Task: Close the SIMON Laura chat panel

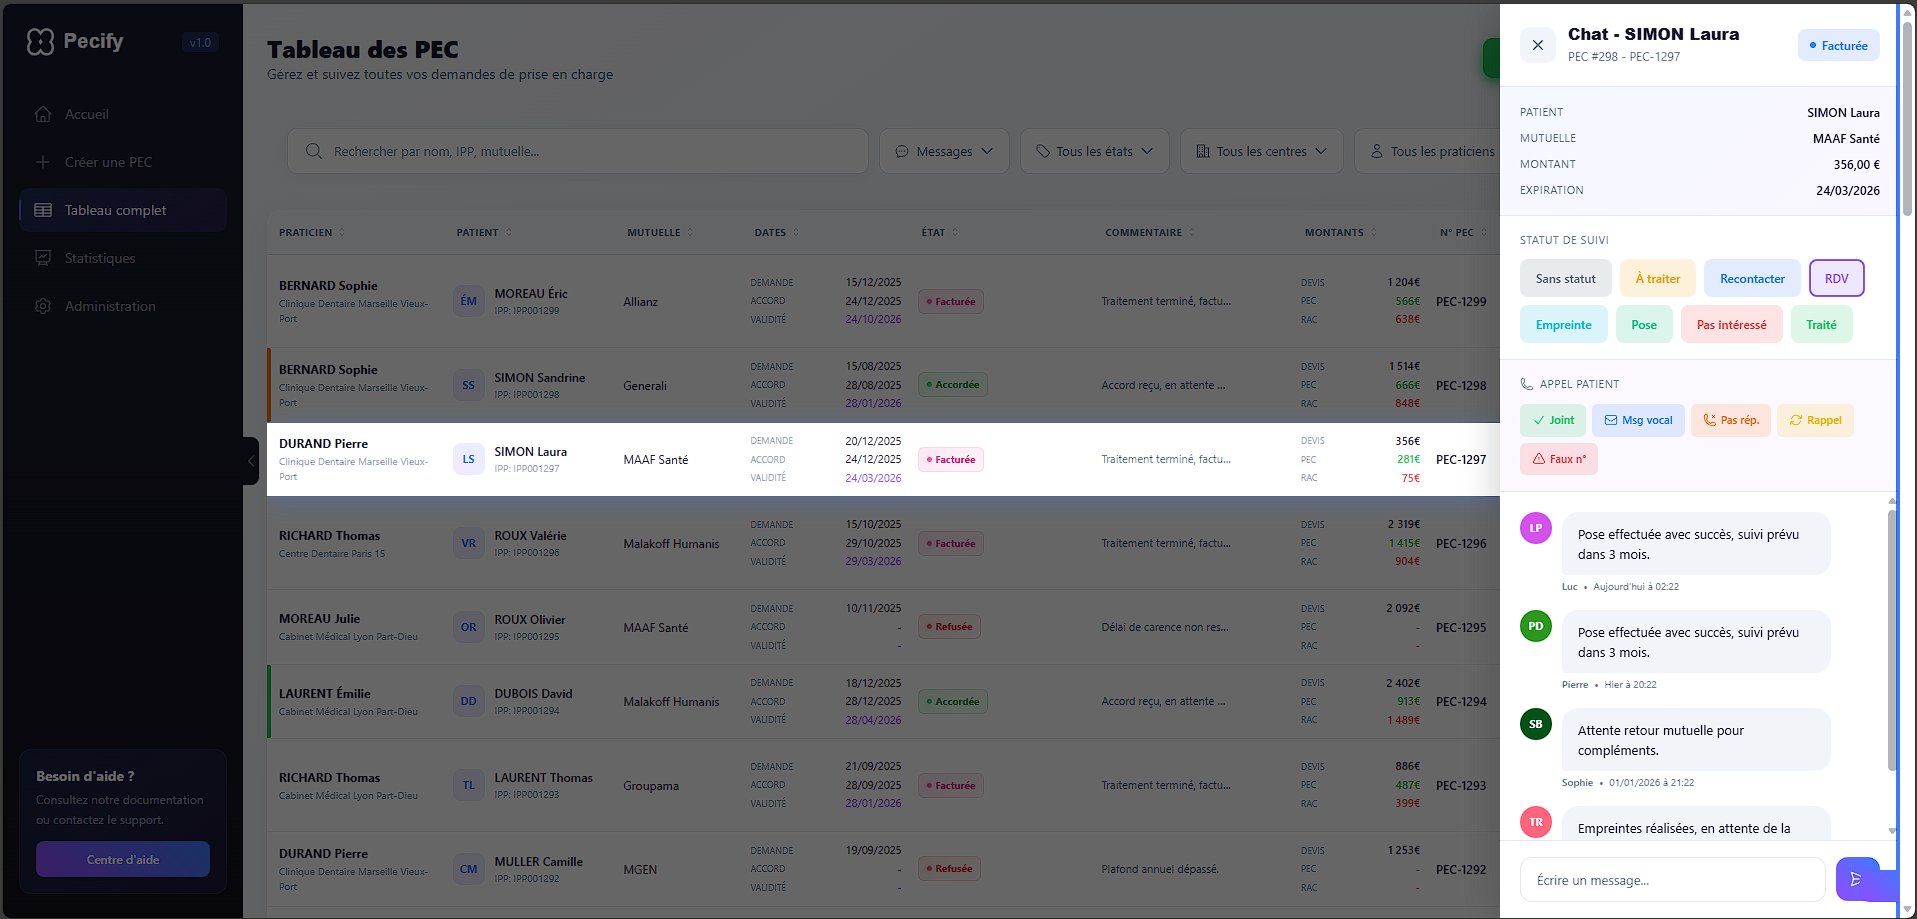Action: [1538, 45]
